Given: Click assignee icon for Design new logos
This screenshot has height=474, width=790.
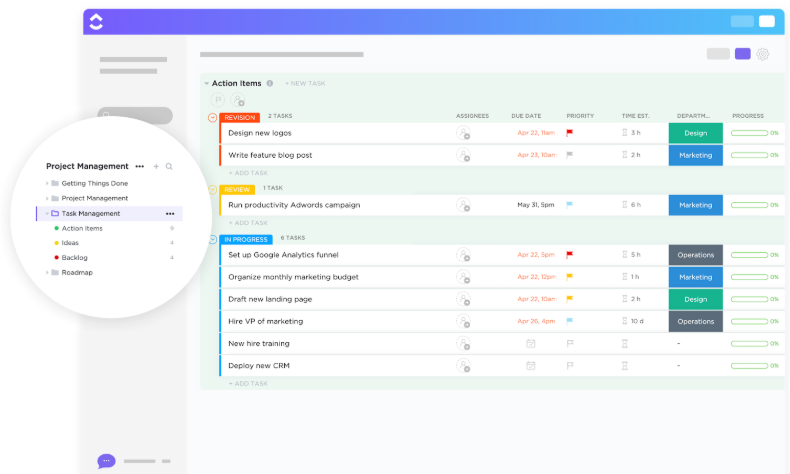Looking at the screenshot, I should pos(463,133).
